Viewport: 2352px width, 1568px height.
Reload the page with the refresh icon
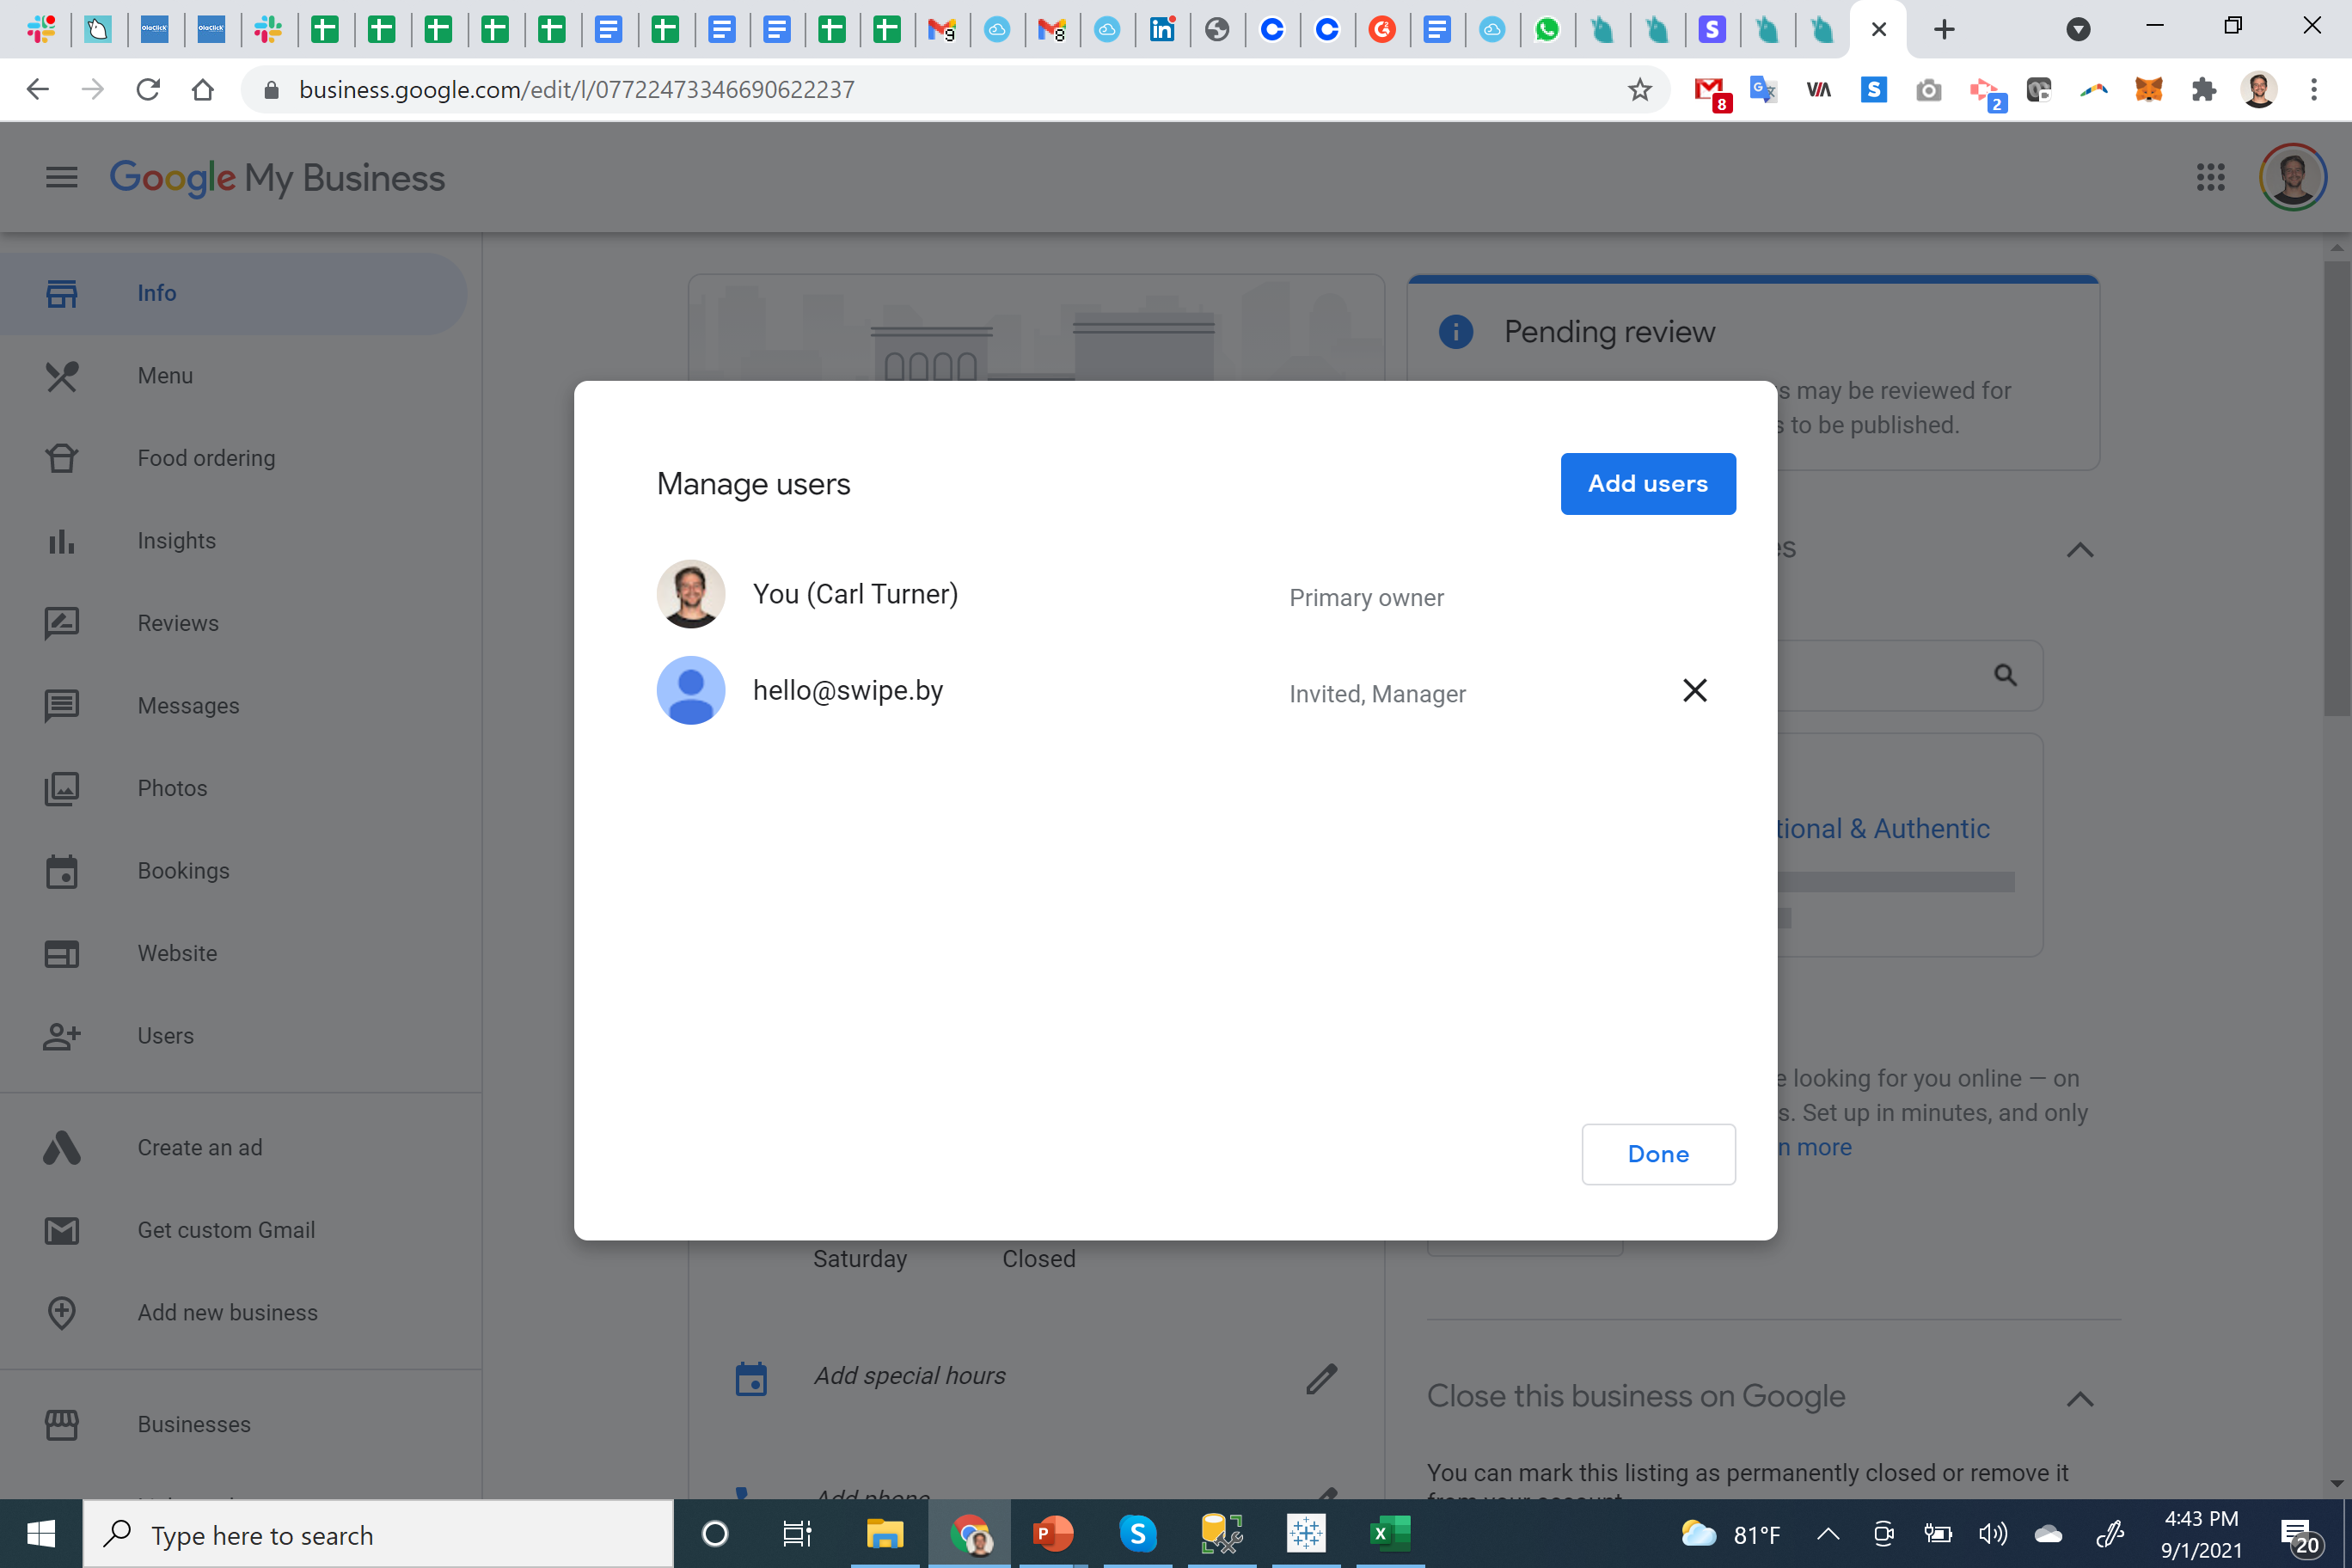point(148,90)
